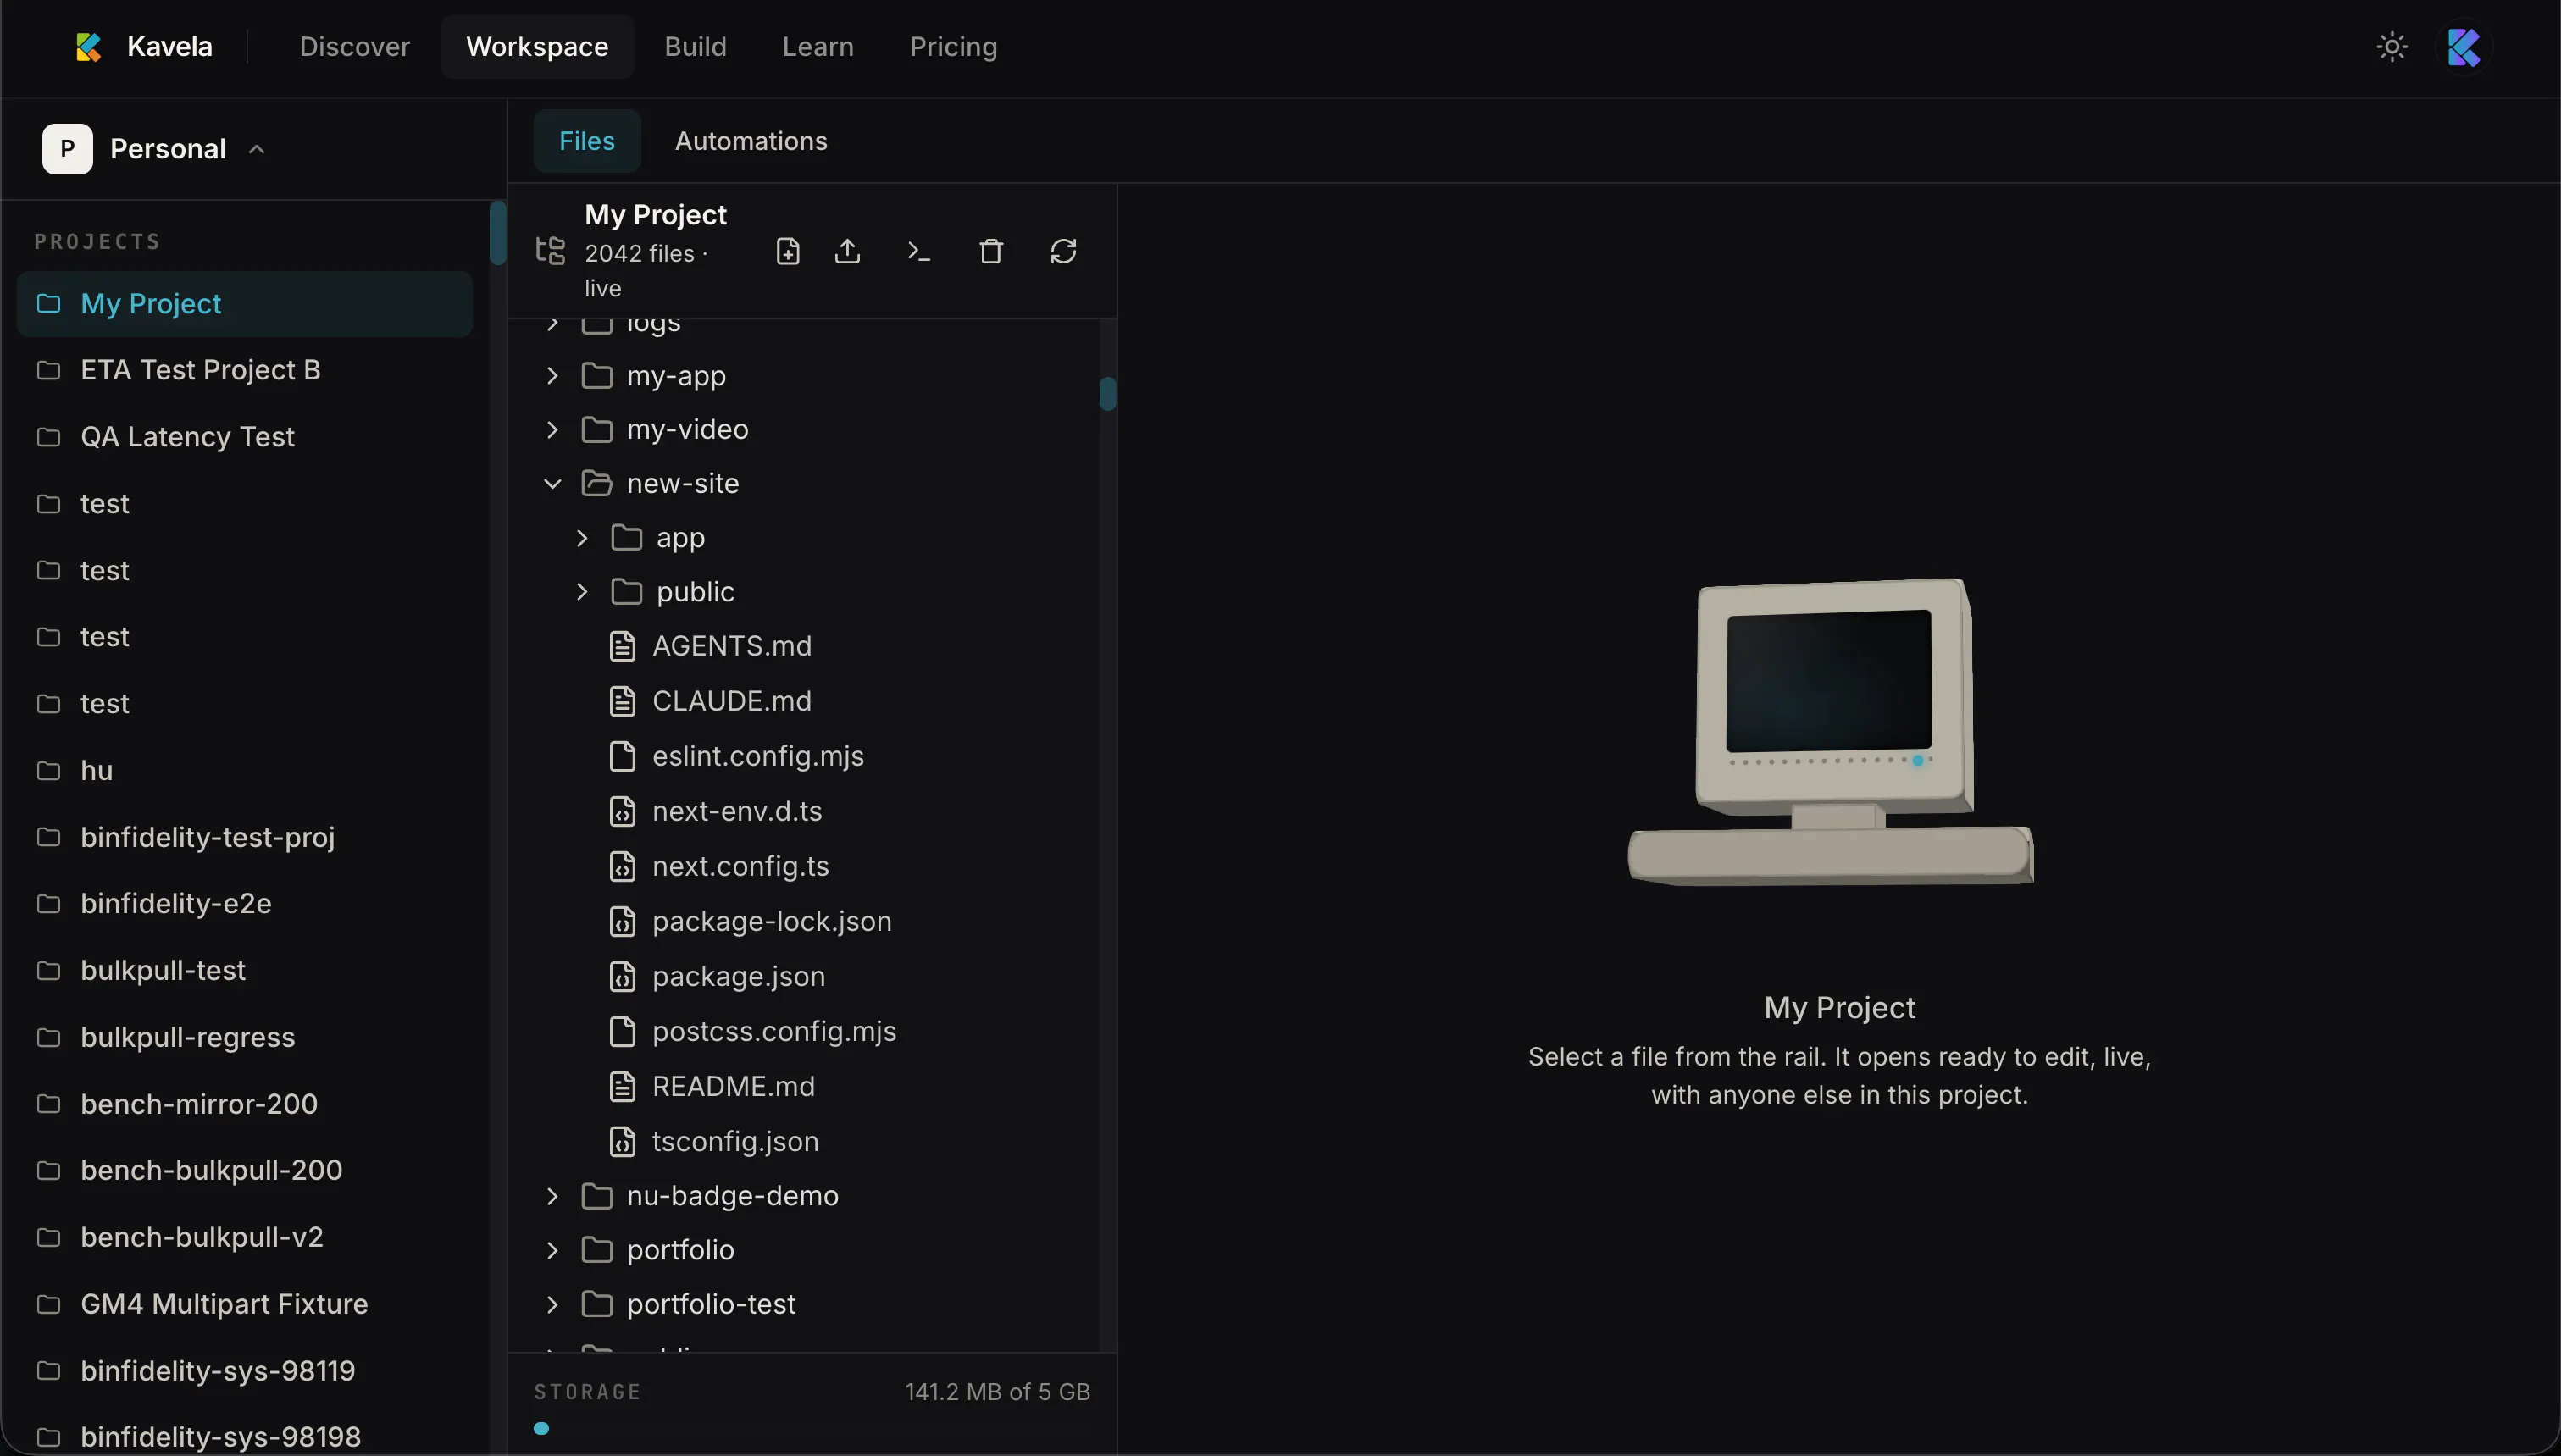Click the my-app folder icon
The height and width of the screenshot is (1456, 2561).
click(597, 376)
